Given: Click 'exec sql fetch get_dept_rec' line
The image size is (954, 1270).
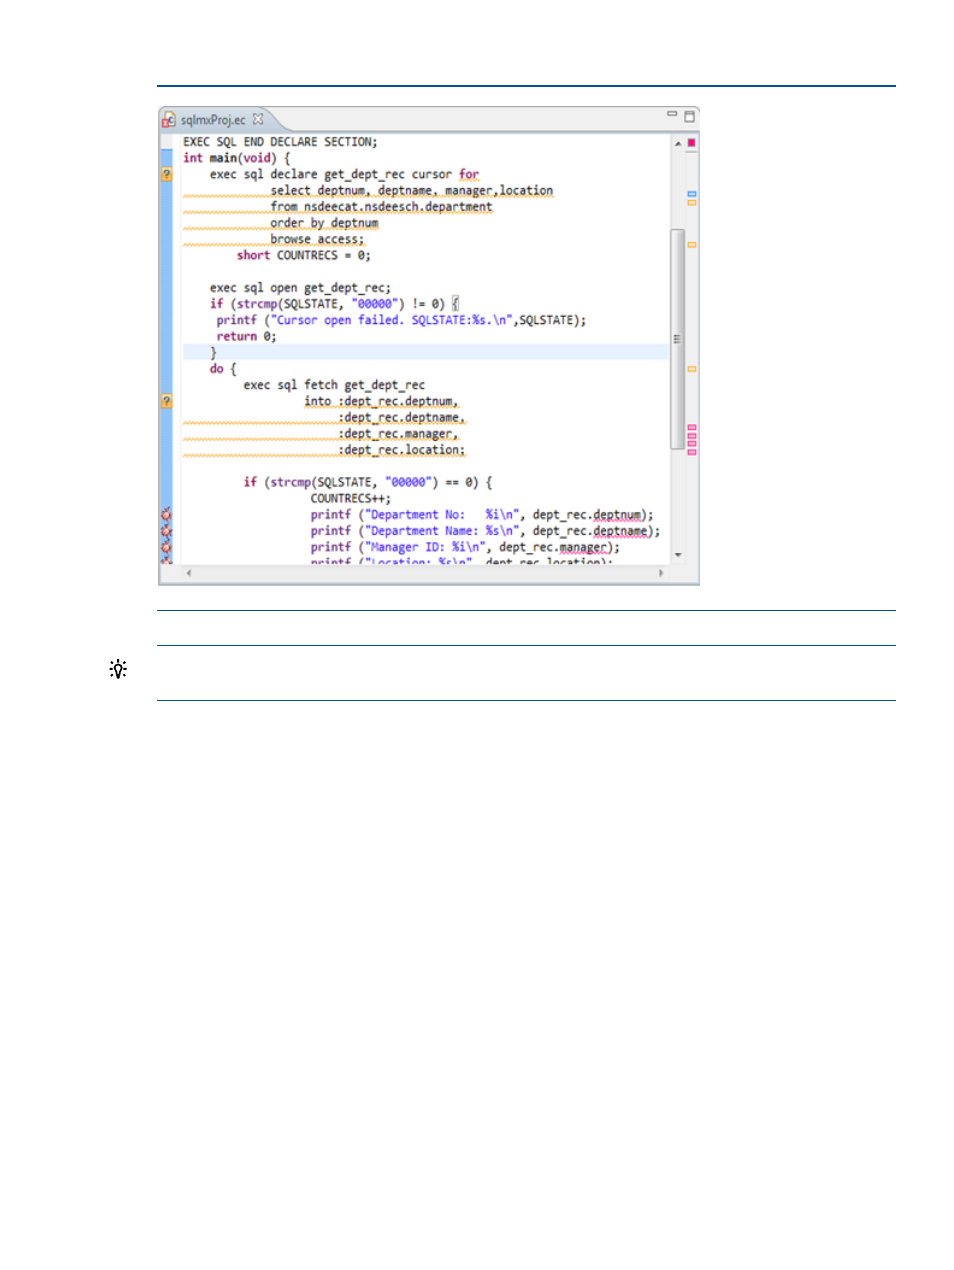Looking at the screenshot, I should point(334,385).
